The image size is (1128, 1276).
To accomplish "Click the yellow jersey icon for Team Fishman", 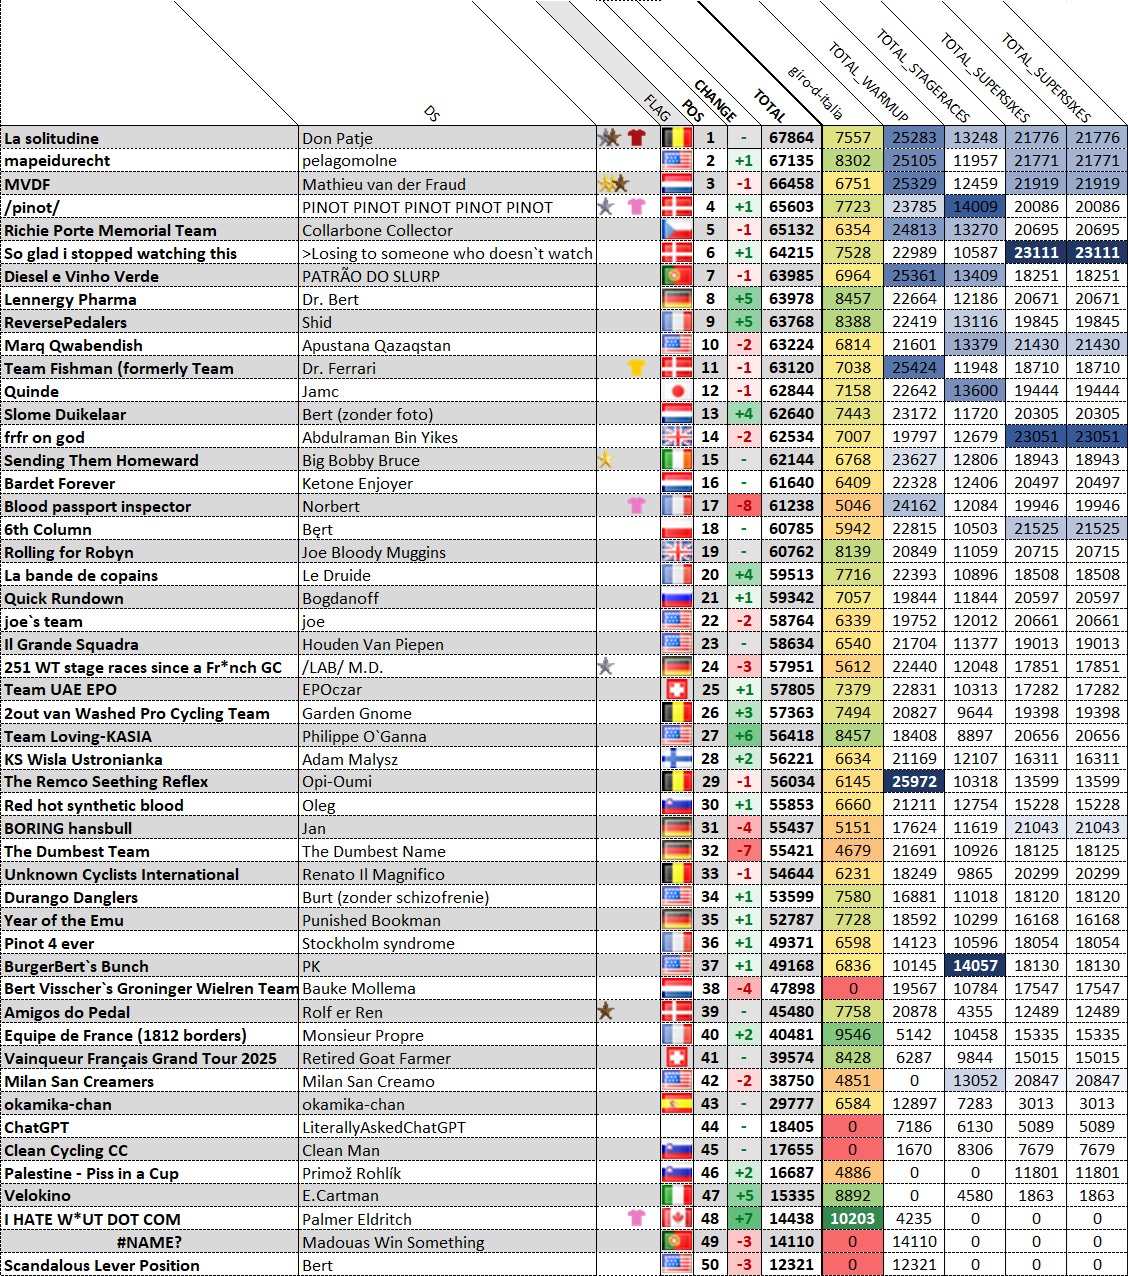I will [636, 368].
